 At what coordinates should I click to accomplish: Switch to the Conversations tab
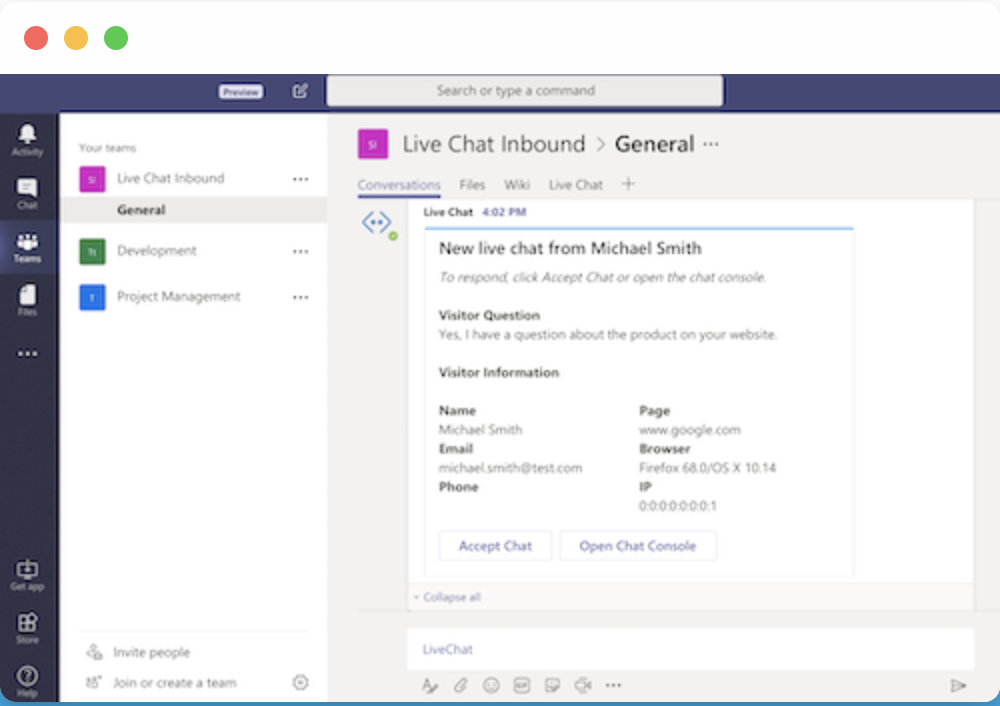pos(399,185)
